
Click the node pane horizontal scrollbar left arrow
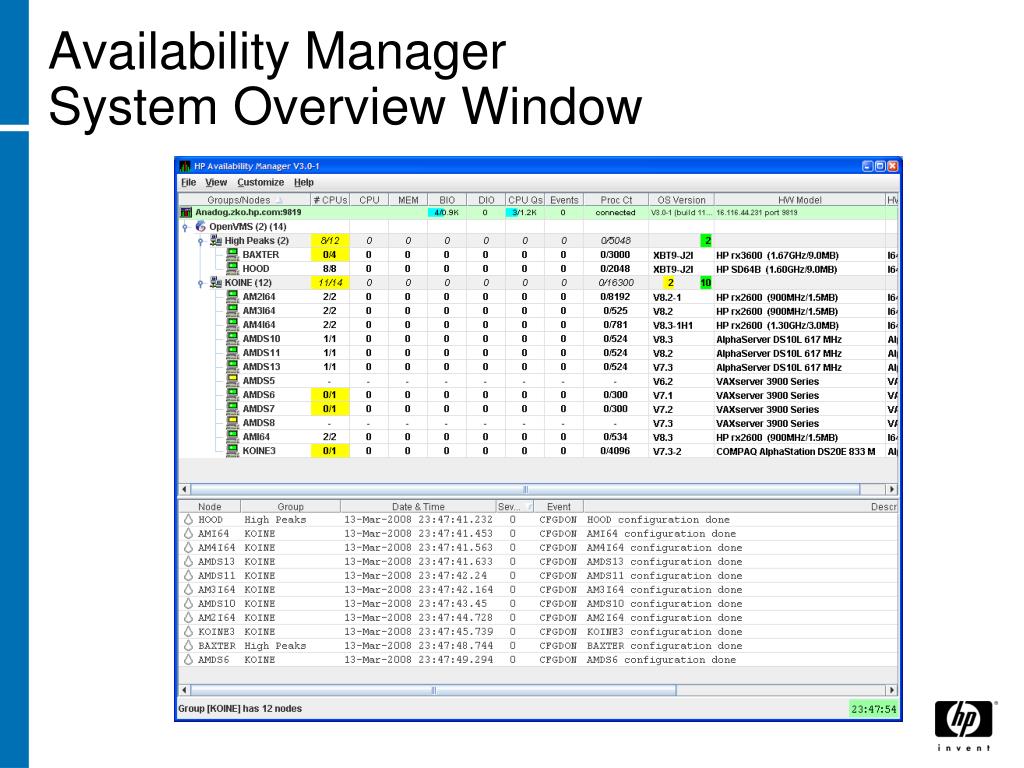click(x=185, y=489)
